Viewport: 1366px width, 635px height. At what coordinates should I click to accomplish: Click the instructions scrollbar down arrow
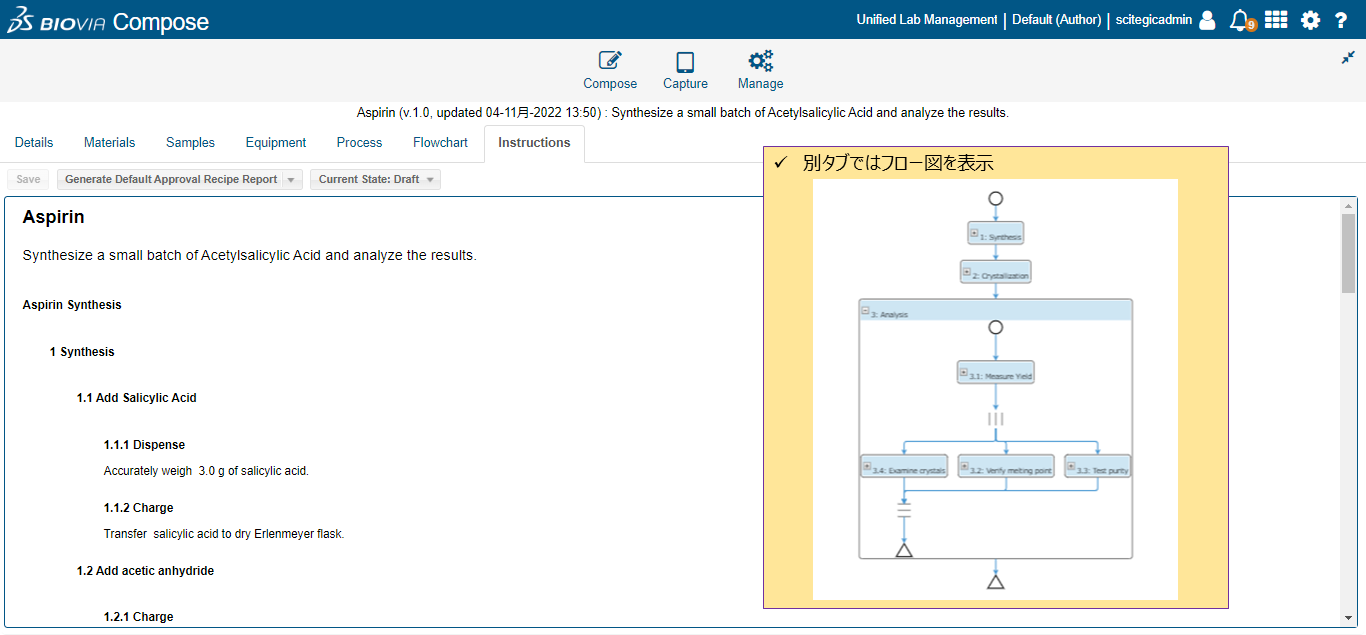(1348, 619)
